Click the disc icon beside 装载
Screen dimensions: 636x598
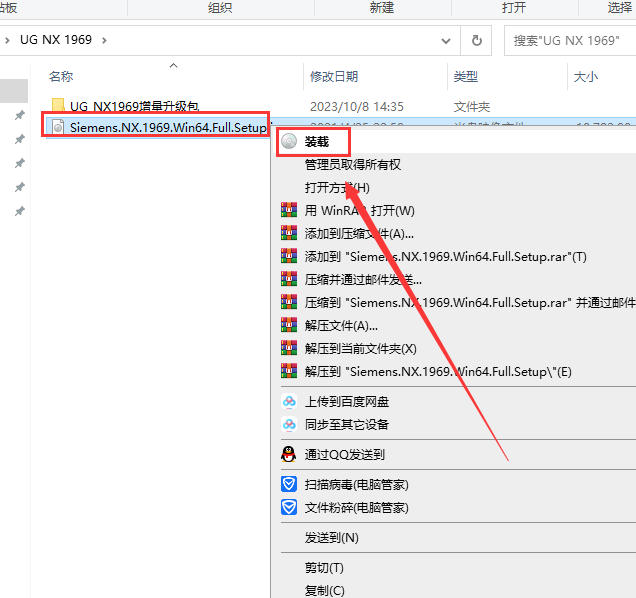click(x=289, y=142)
